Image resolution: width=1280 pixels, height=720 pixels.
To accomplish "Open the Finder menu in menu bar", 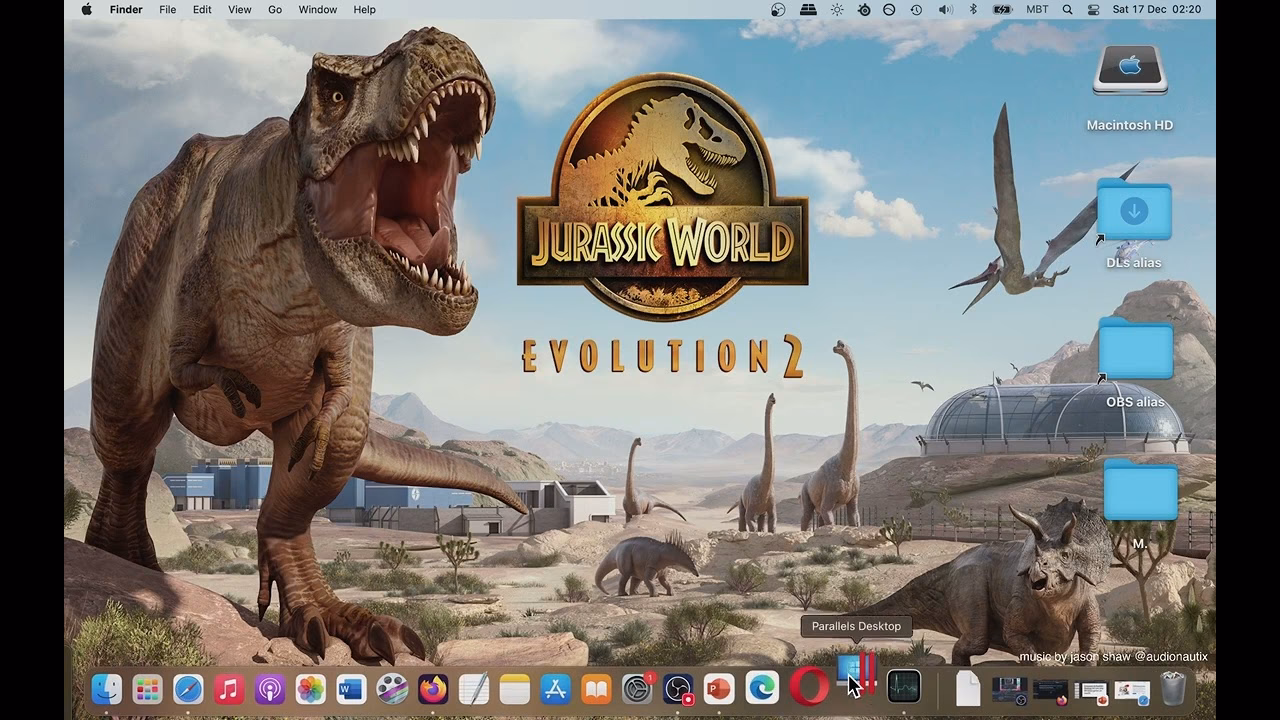I will coord(126,9).
